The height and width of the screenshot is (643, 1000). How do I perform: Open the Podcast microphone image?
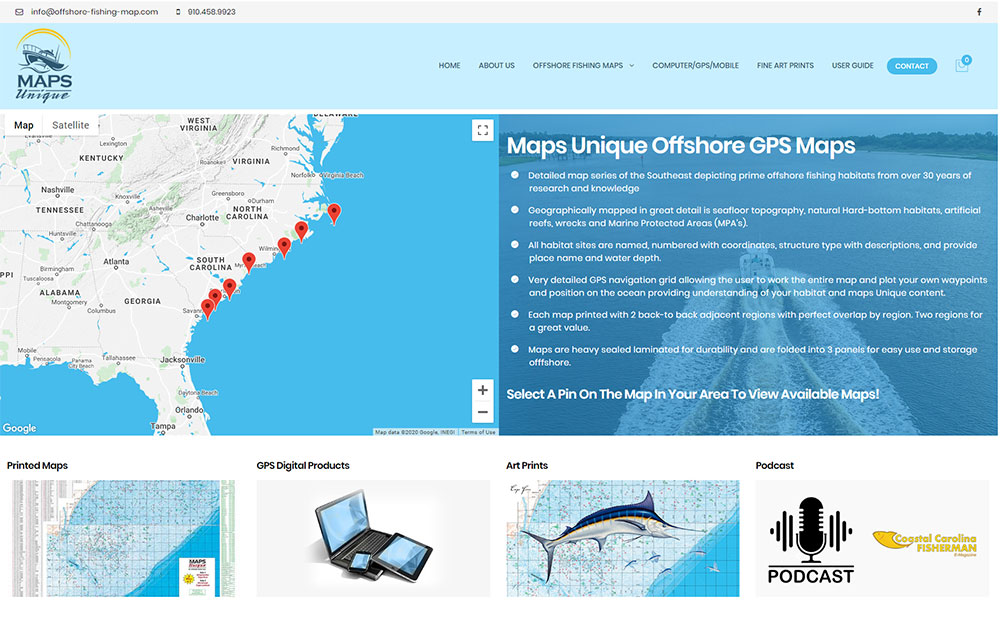click(x=811, y=540)
